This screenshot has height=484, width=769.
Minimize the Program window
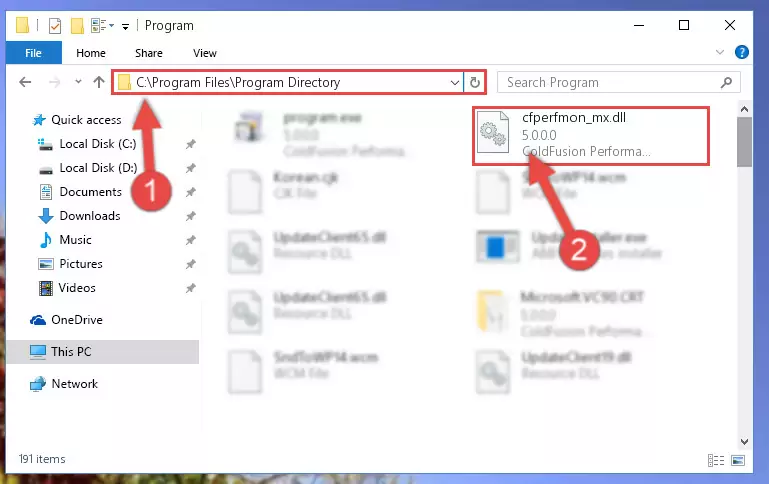click(x=639, y=25)
